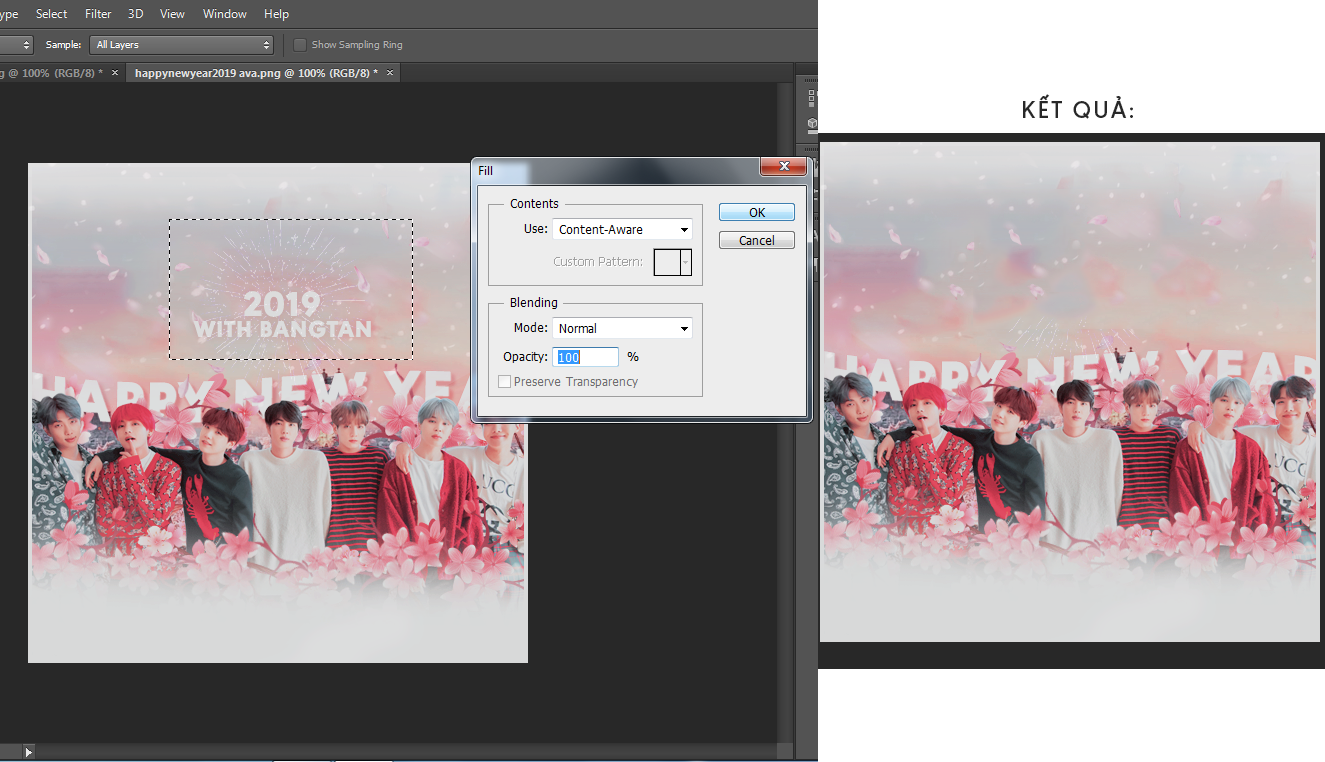Switch to happynewyear2019 ava.png document tab
This screenshot has width=1325, height=762.
coord(256,73)
